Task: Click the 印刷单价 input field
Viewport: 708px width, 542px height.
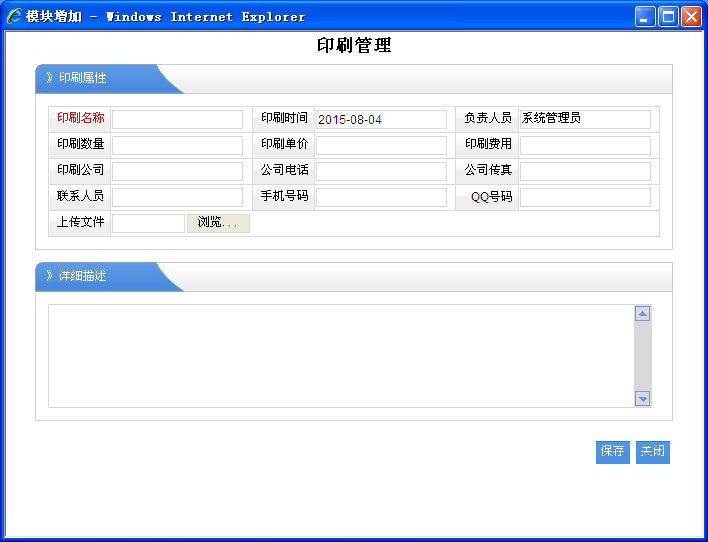Action: coord(381,146)
